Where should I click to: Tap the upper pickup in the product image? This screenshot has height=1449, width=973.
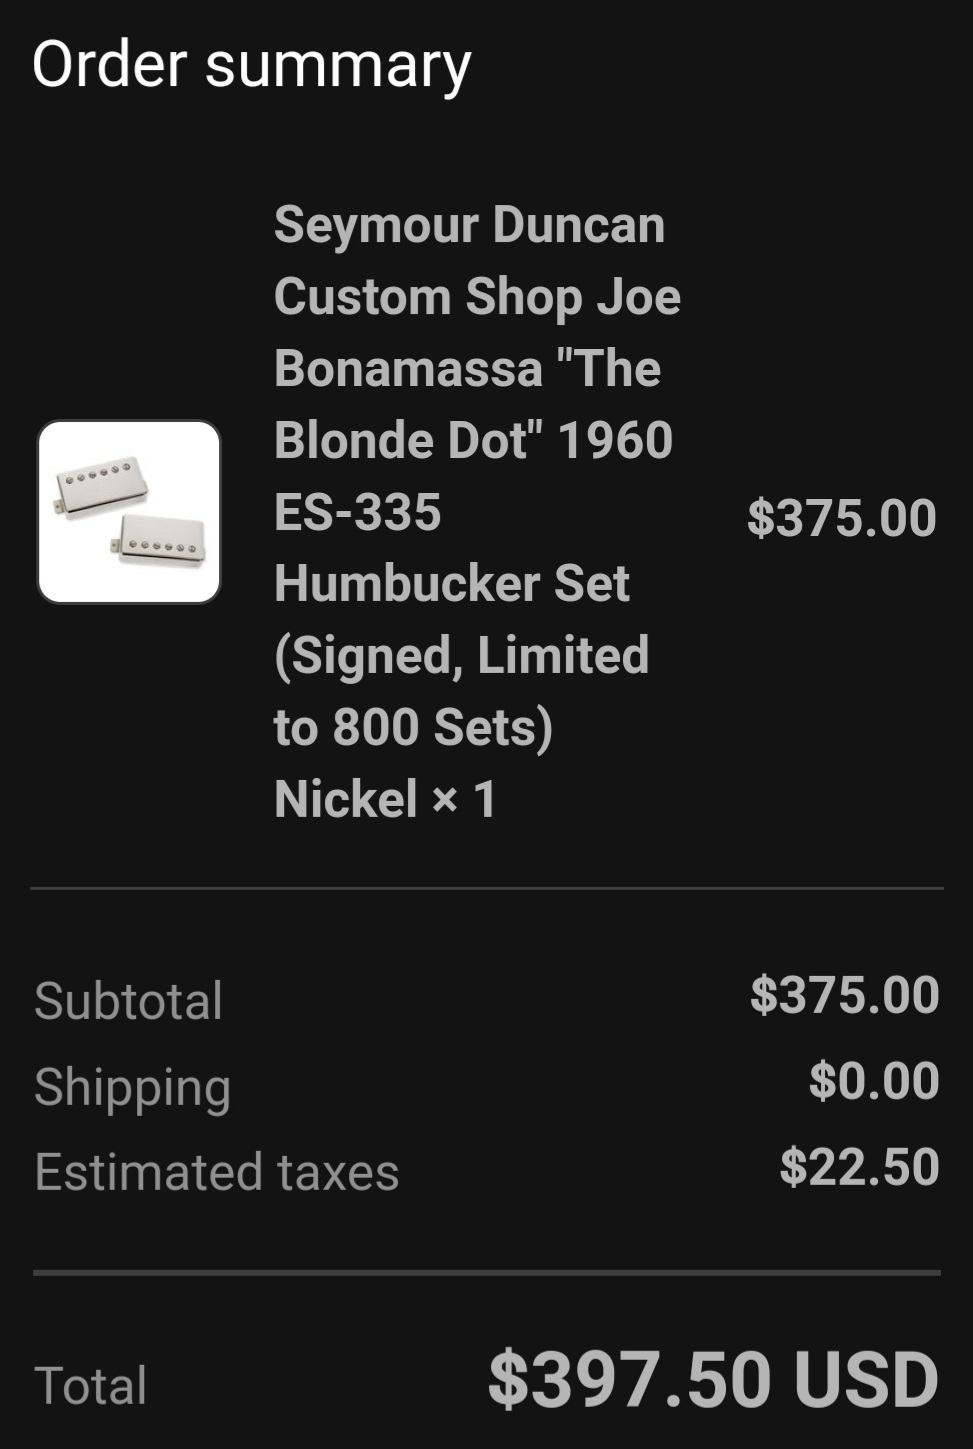point(101,485)
